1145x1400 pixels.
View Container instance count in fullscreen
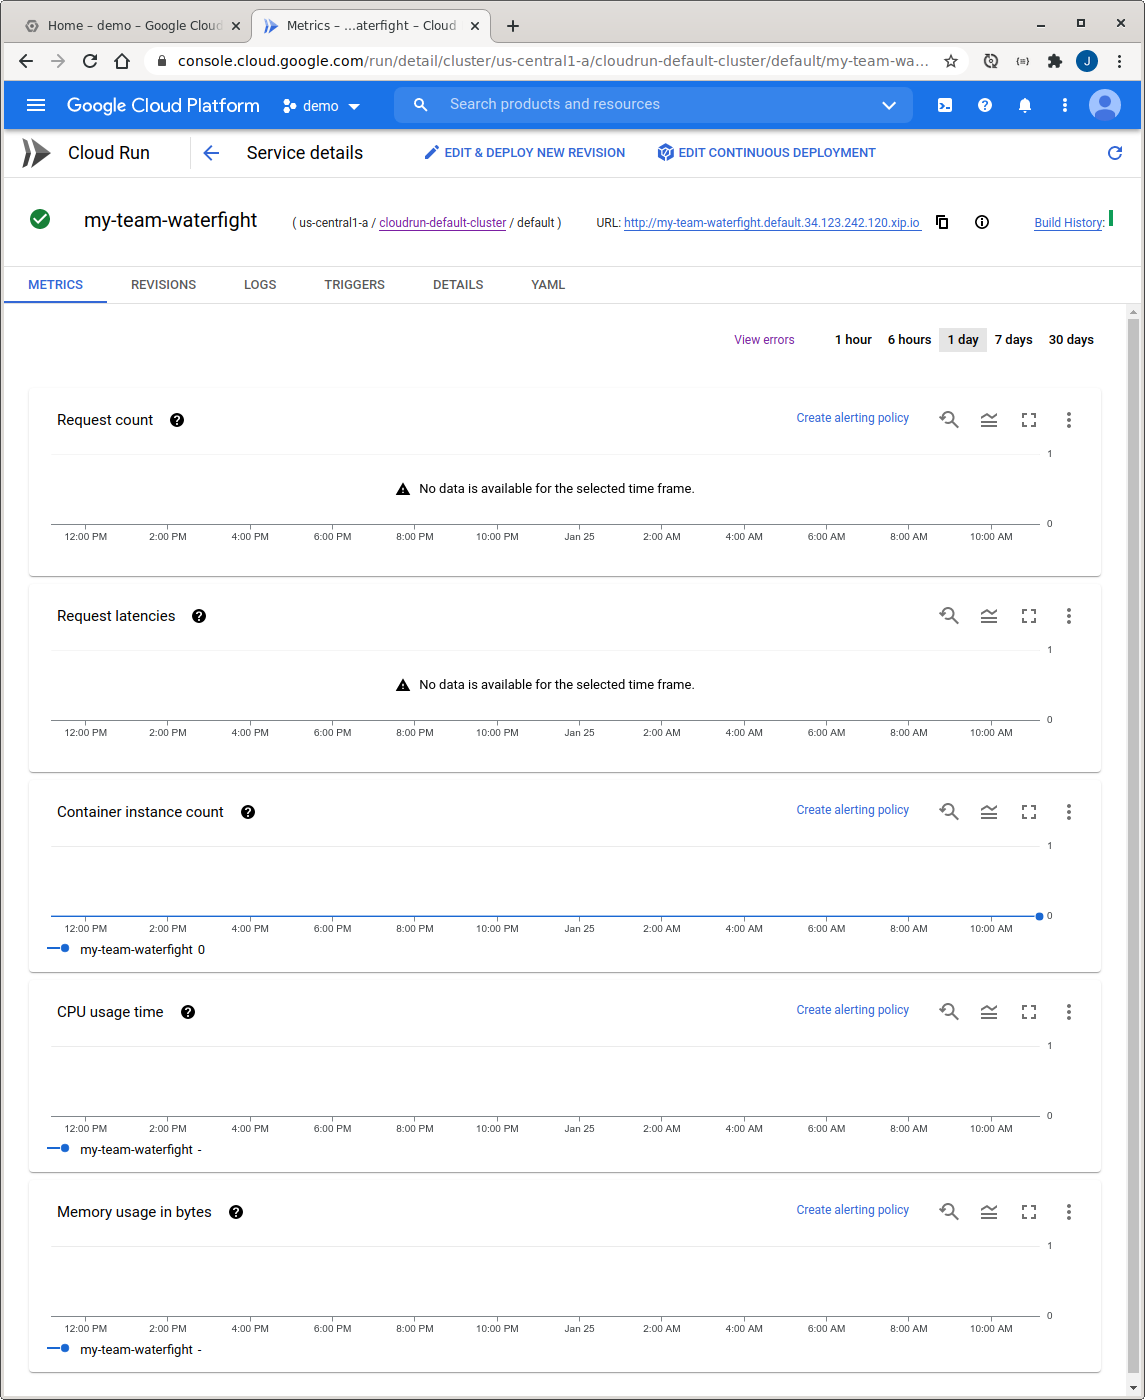pos(1028,812)
